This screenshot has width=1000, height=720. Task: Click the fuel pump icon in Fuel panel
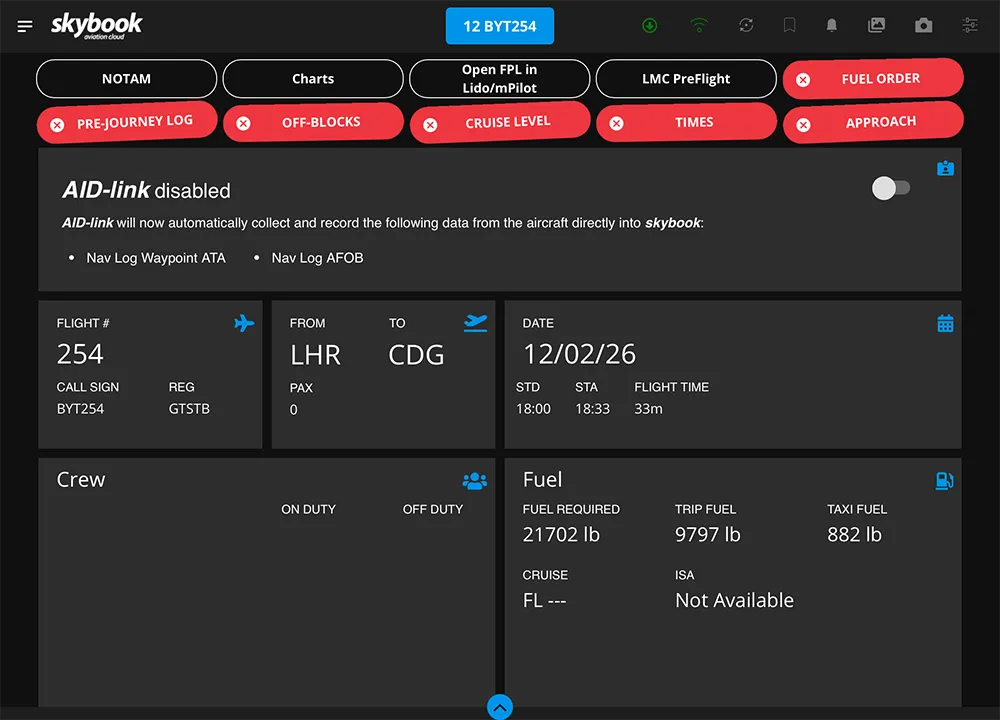pyautogui.click(x=944, y=481)
